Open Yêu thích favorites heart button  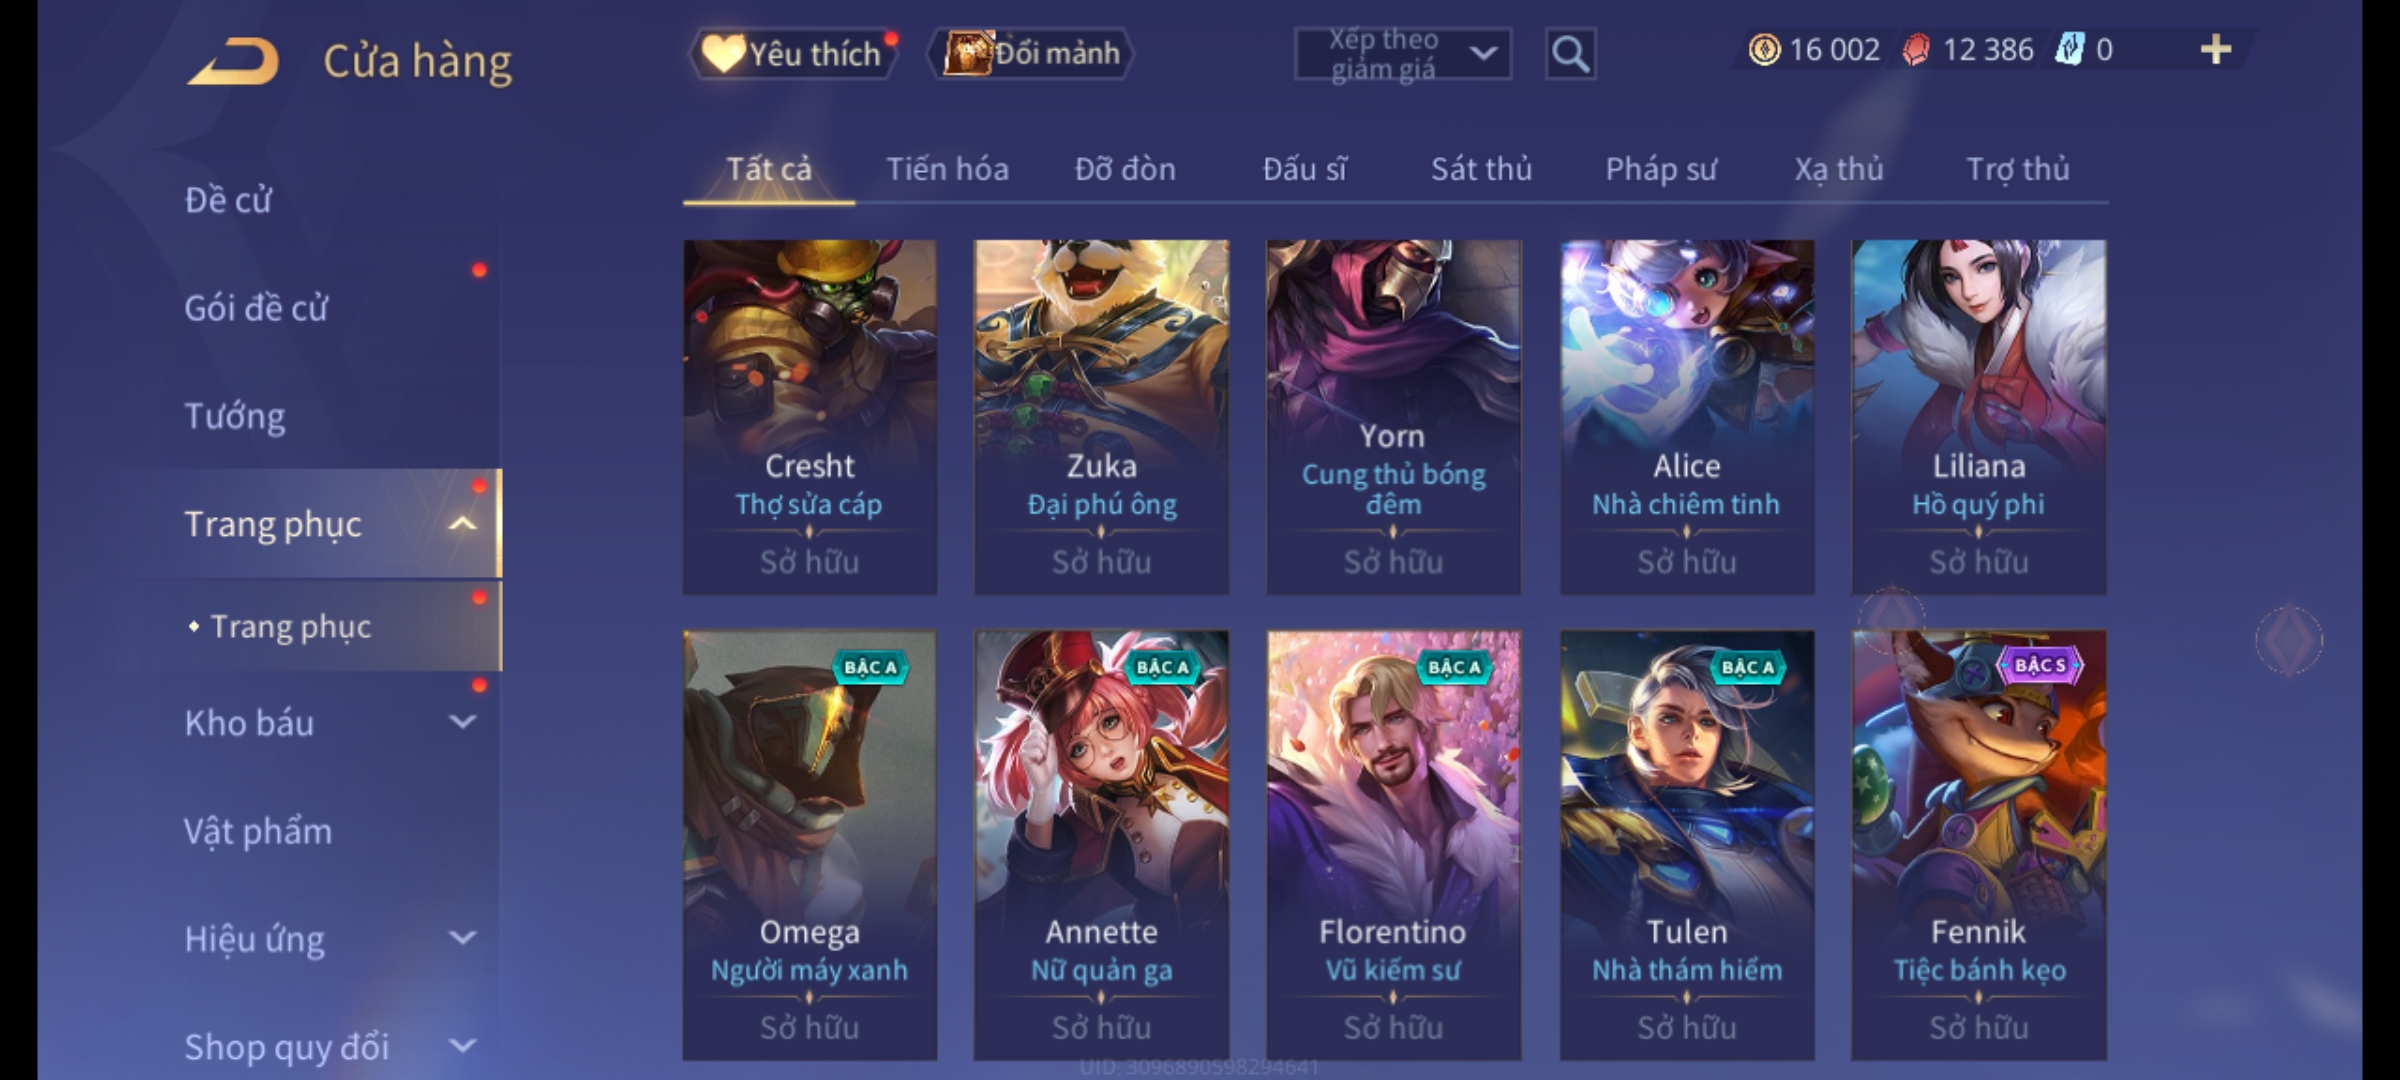793,53
